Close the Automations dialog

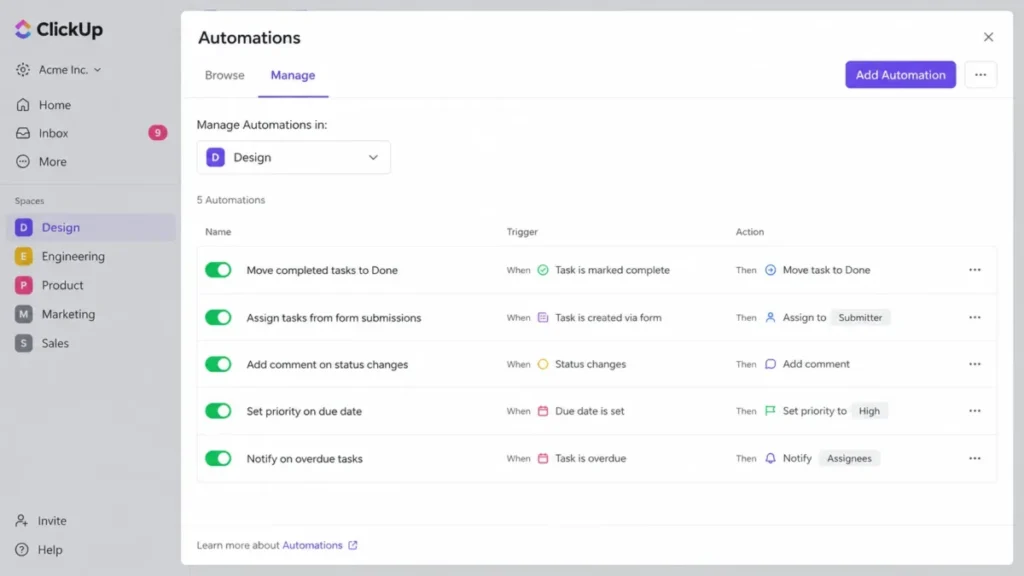988,37
